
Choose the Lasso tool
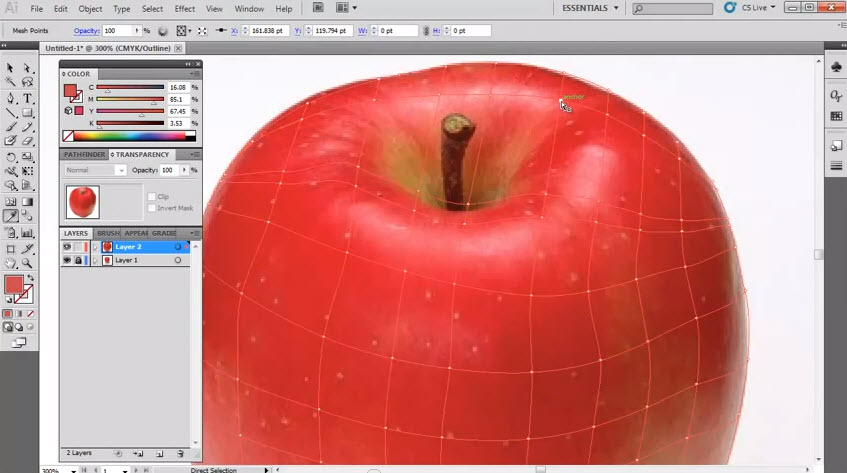27,82
